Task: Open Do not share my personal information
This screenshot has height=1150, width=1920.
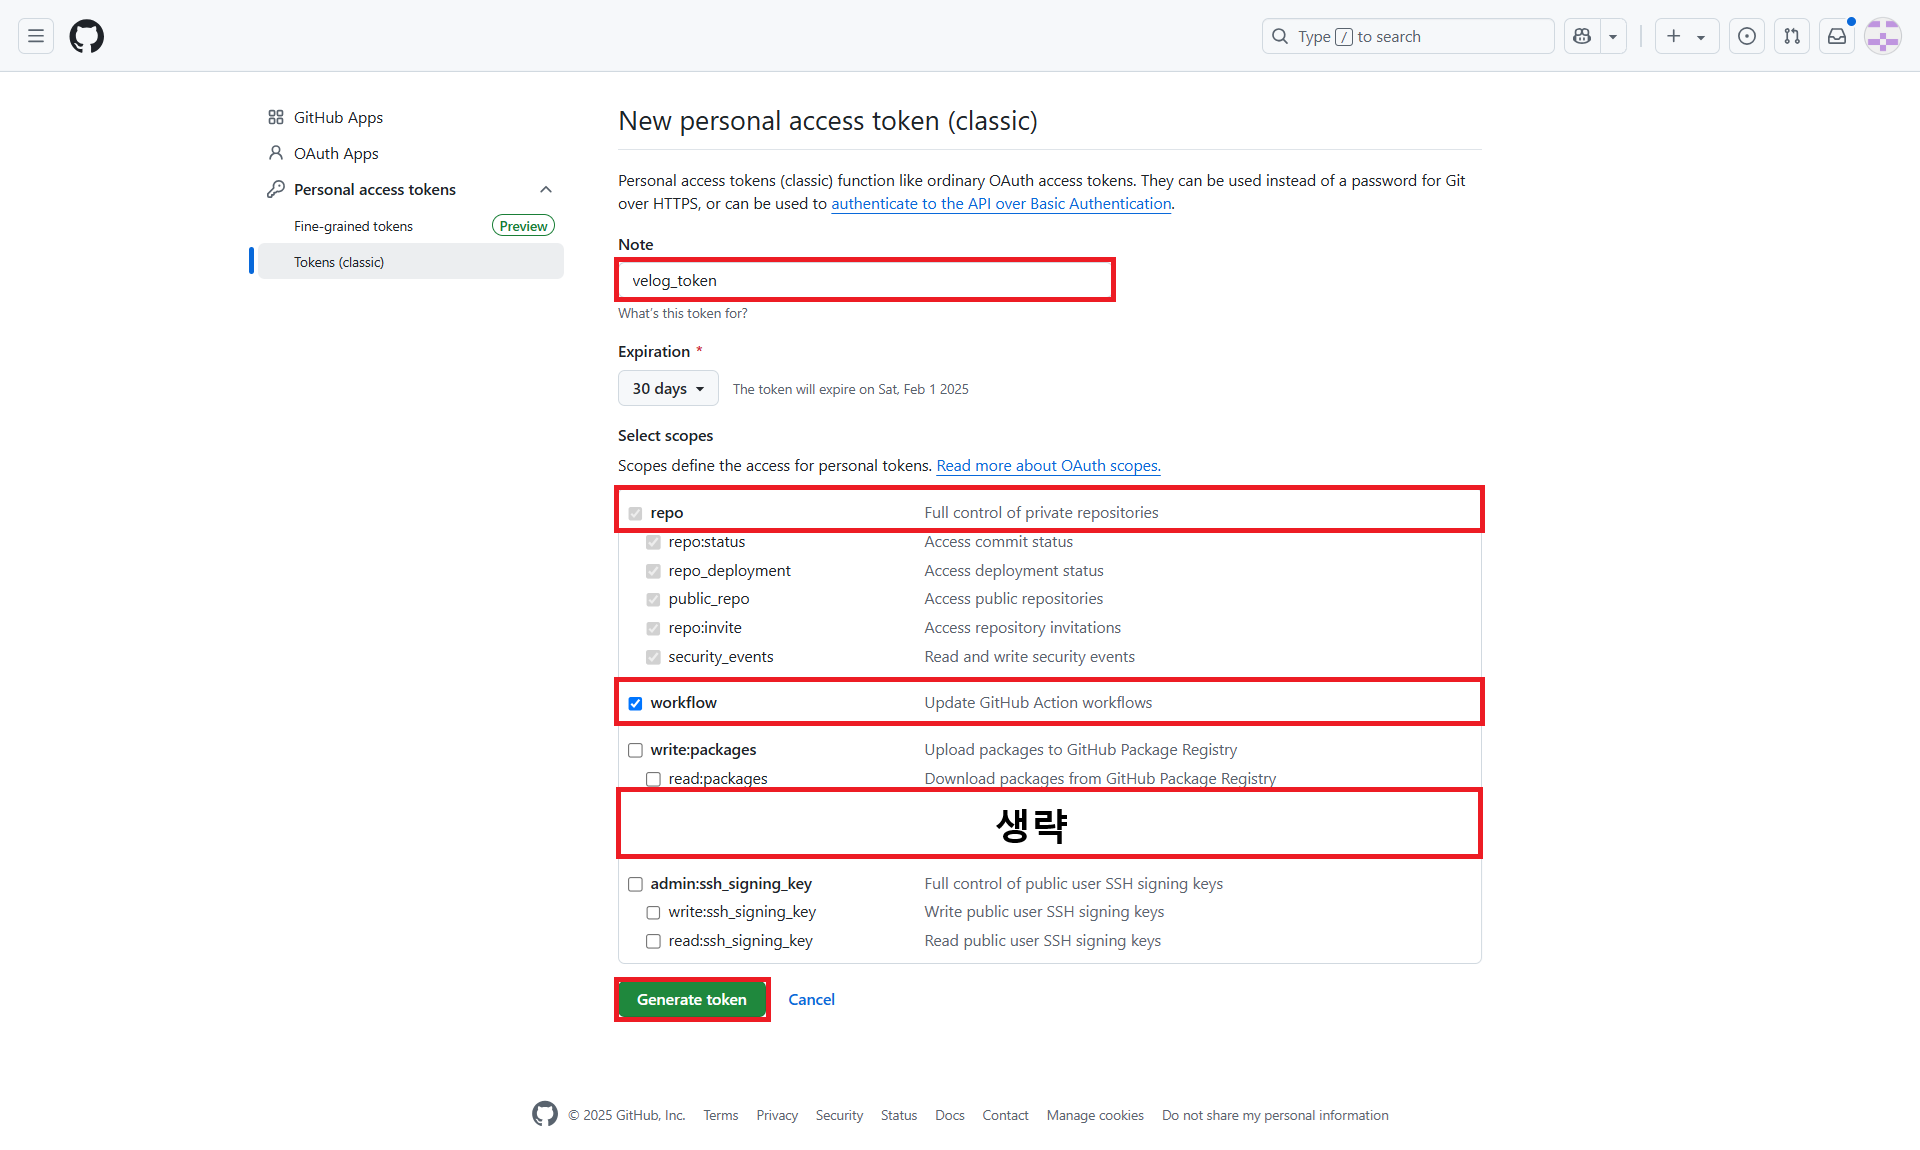Action: click(1275, 1115)
